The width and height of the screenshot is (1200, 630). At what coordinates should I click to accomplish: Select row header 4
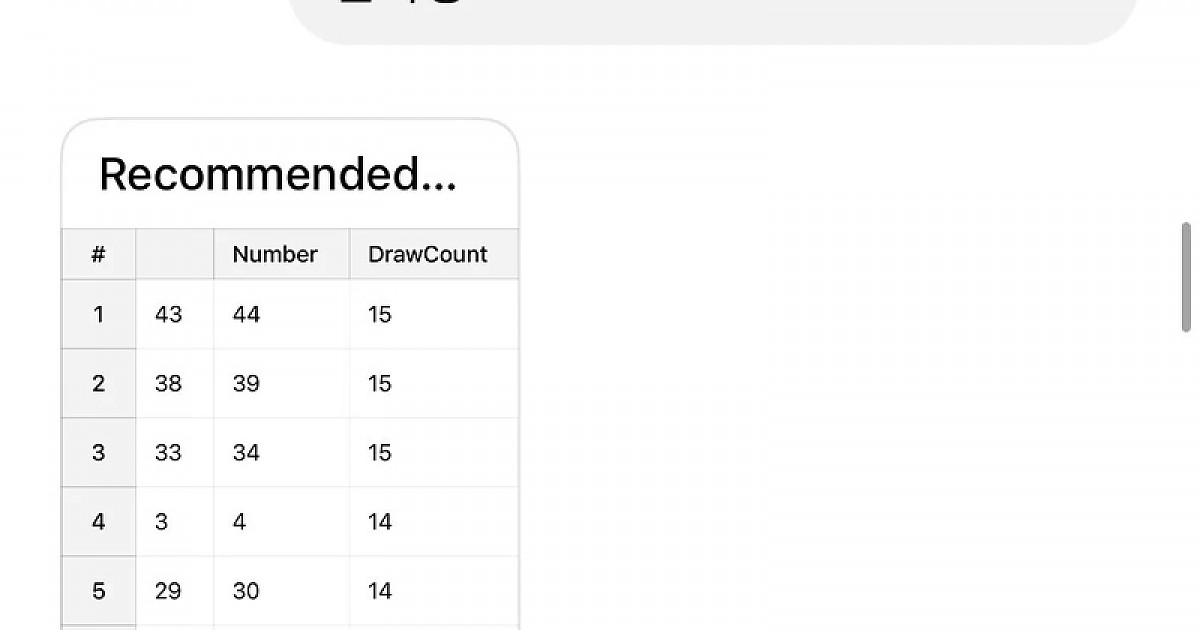tap(98, 522)
